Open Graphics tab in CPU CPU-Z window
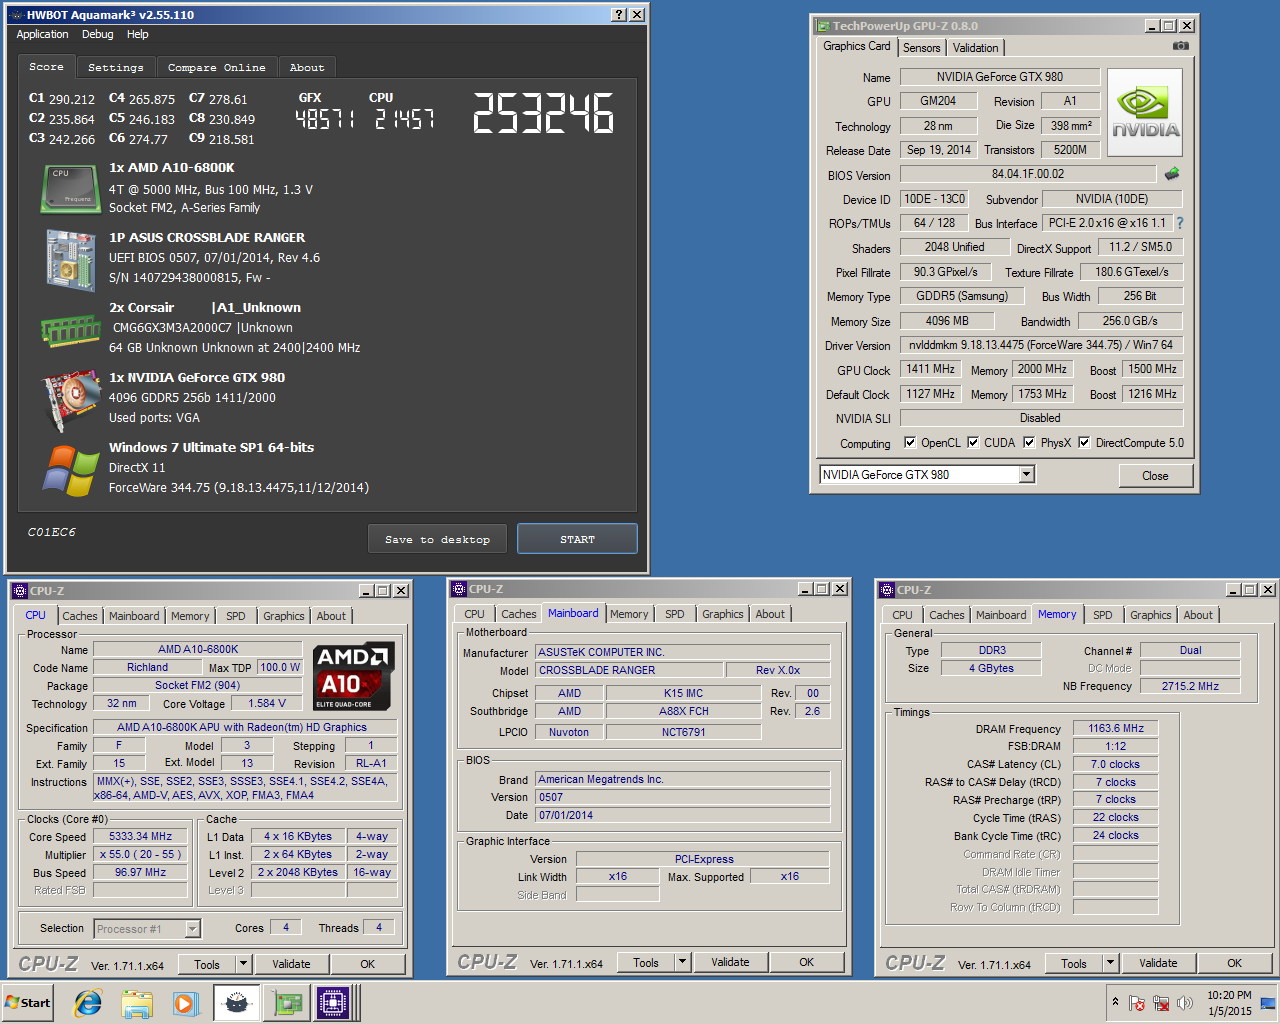 click(x=284, y=616)
